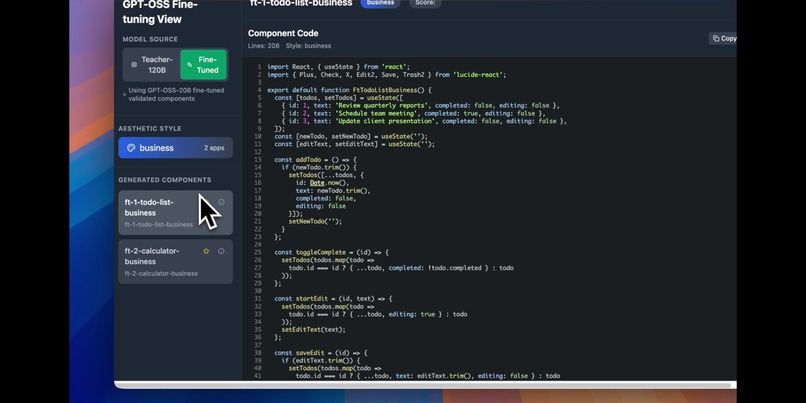Viewport: 806px width, 403px height.
Task: Click the 'Review quarterly reports' code line
Action: pyautogui.click(x=420, y=106)
